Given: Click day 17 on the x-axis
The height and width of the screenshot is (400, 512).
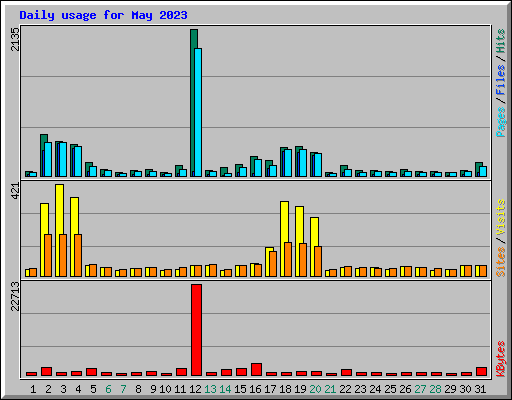Looking at the screenshot, I should coord(270,389).
